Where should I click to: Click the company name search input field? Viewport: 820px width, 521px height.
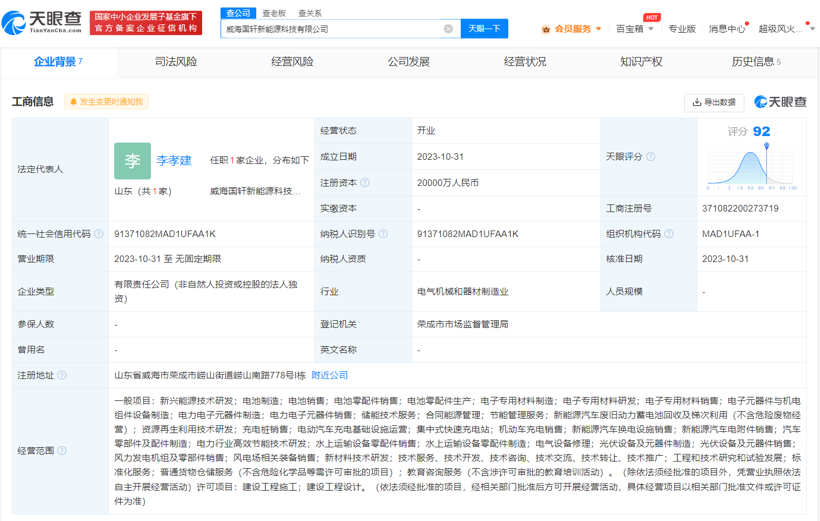point(330,29)
